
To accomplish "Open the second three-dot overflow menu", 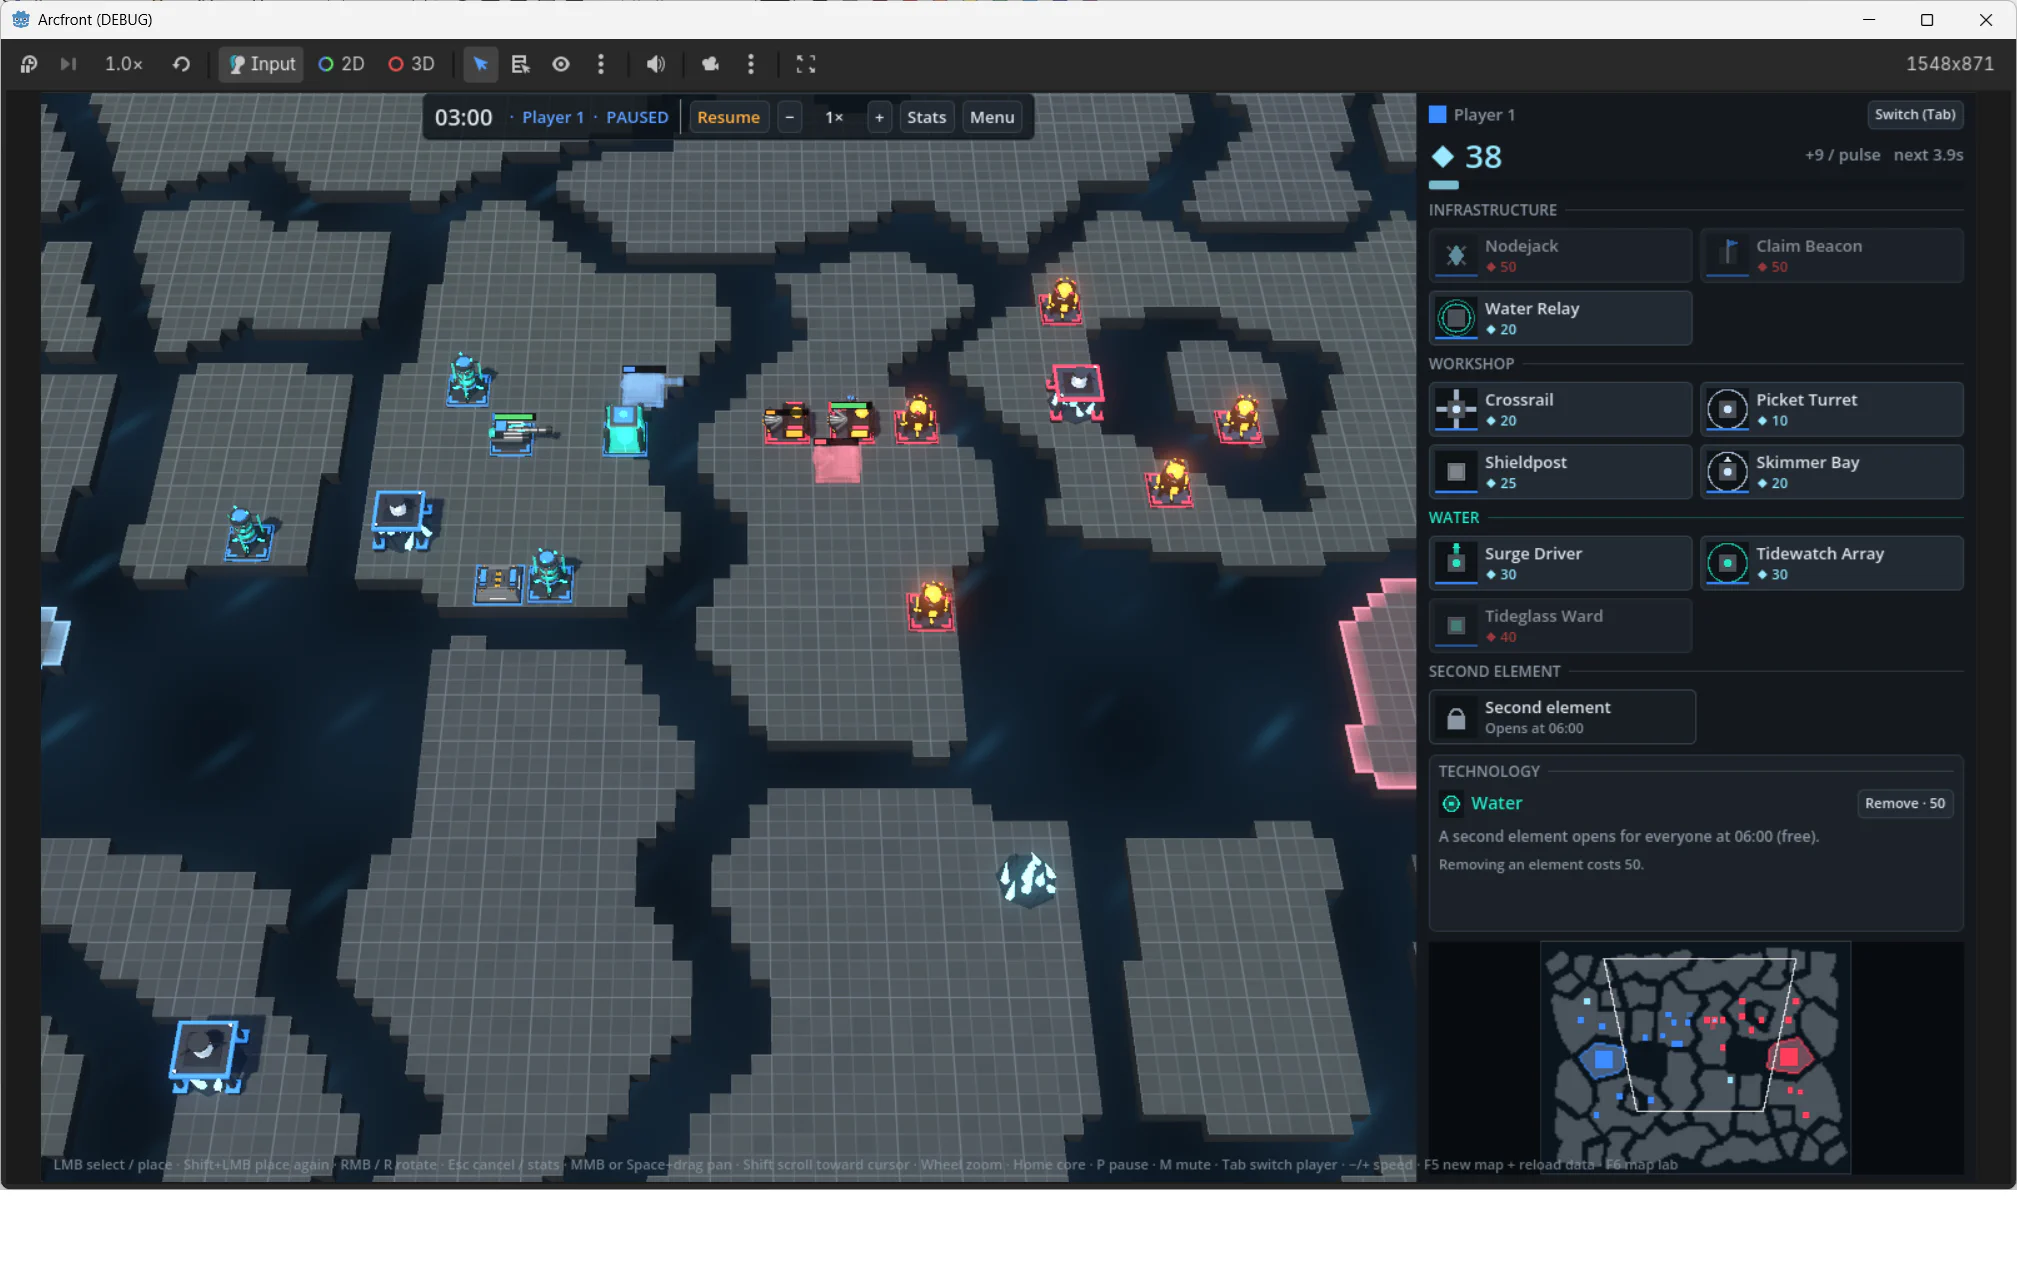I will click(x=751, y=64).
